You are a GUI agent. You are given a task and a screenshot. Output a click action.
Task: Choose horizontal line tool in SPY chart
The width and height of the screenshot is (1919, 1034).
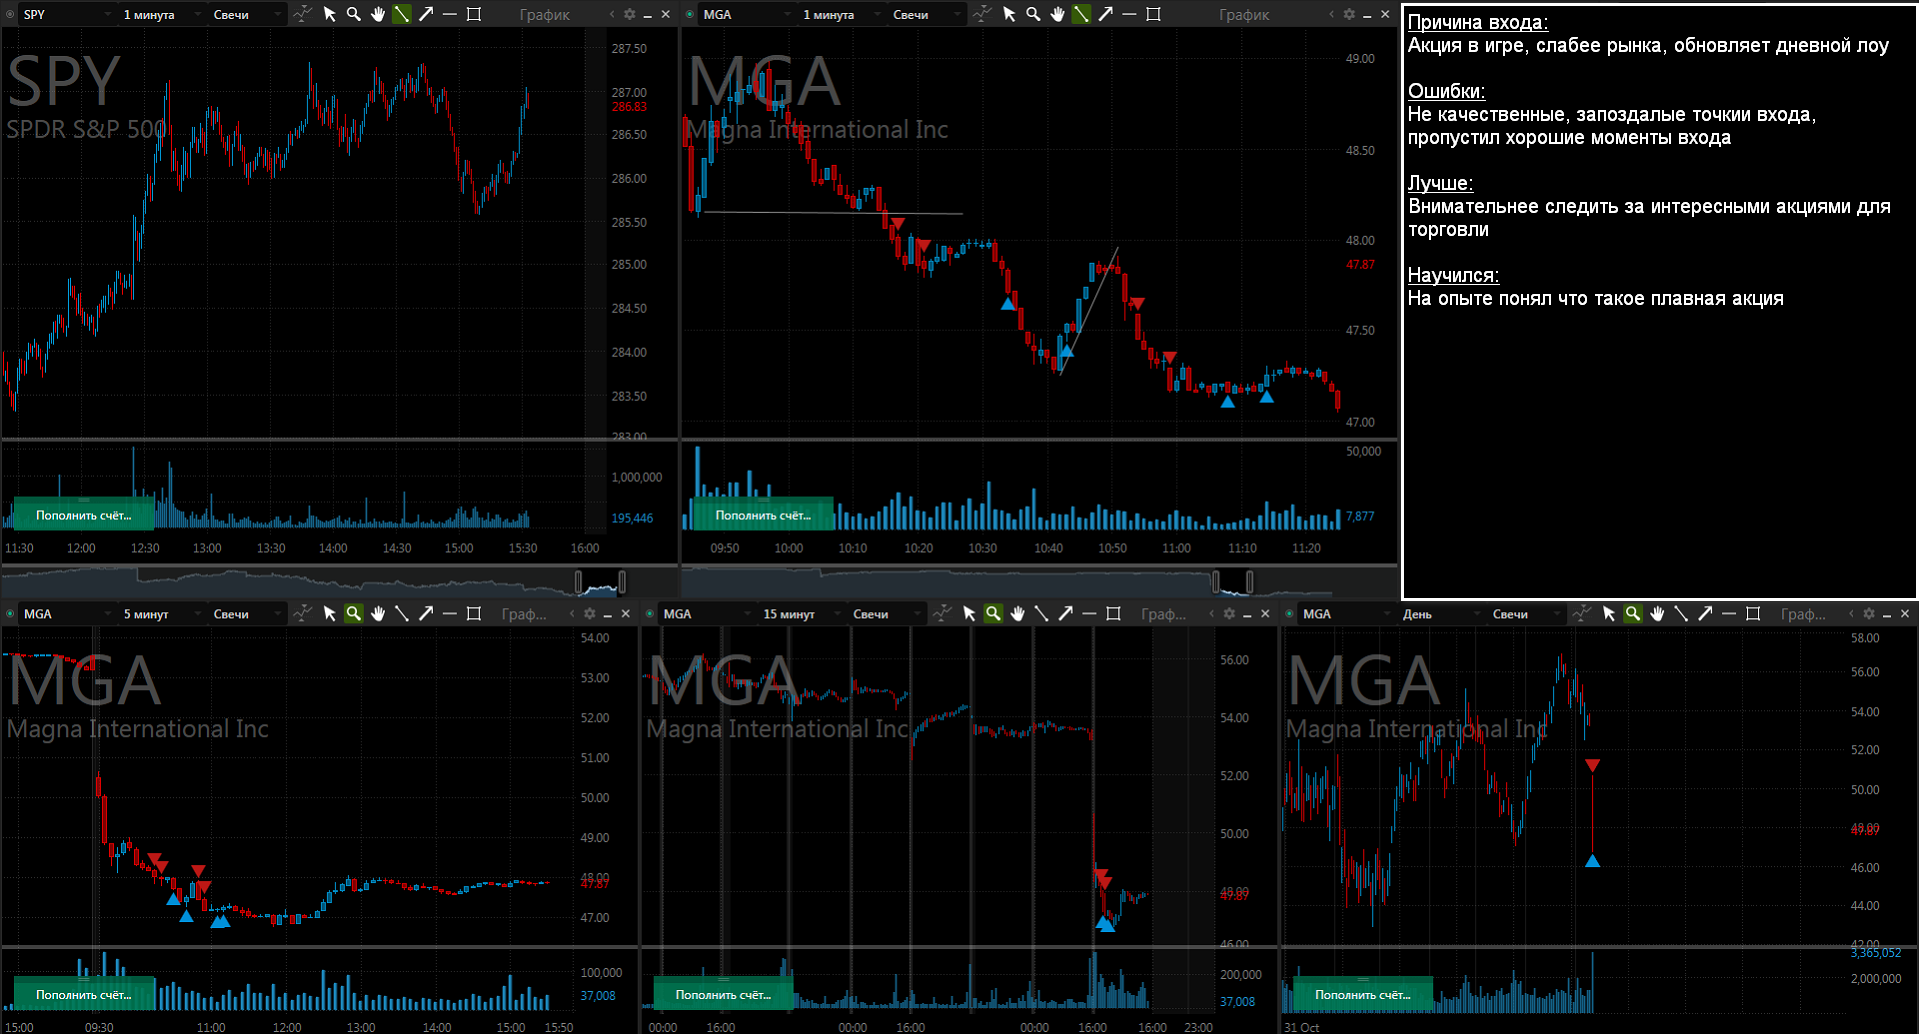(450, 14)
